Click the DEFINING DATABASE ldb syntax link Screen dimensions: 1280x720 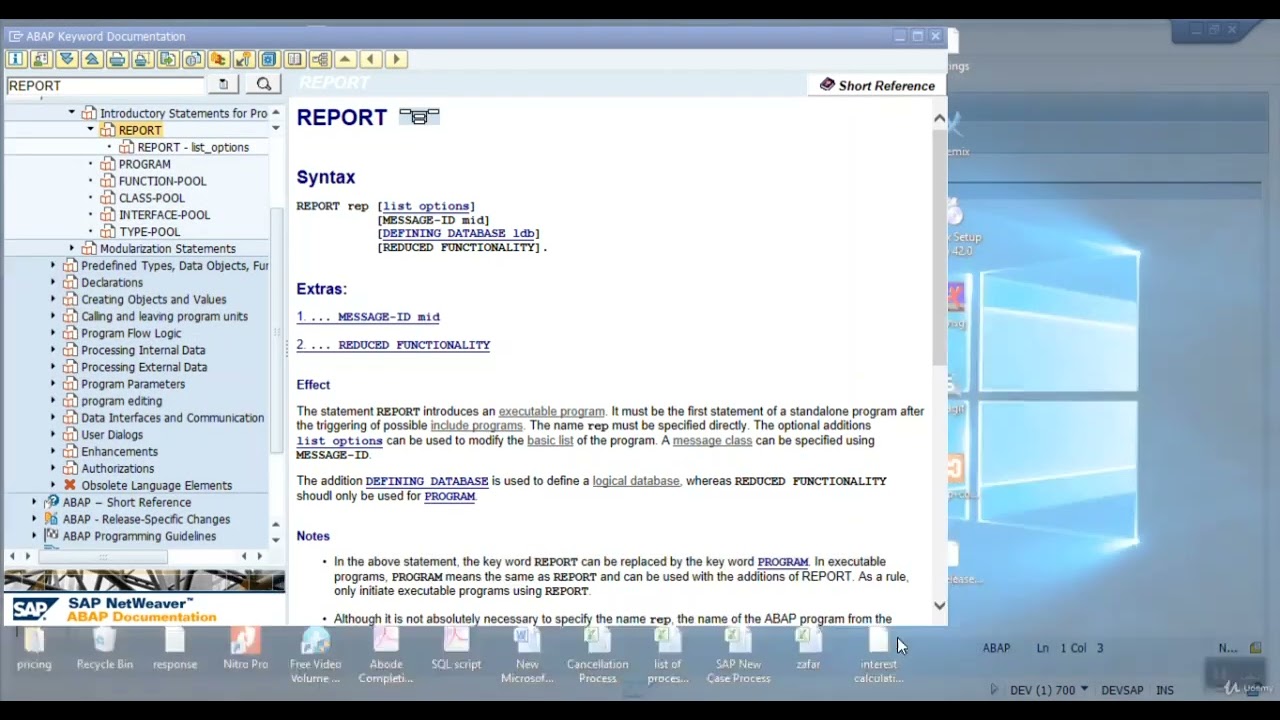pos(458,233)
